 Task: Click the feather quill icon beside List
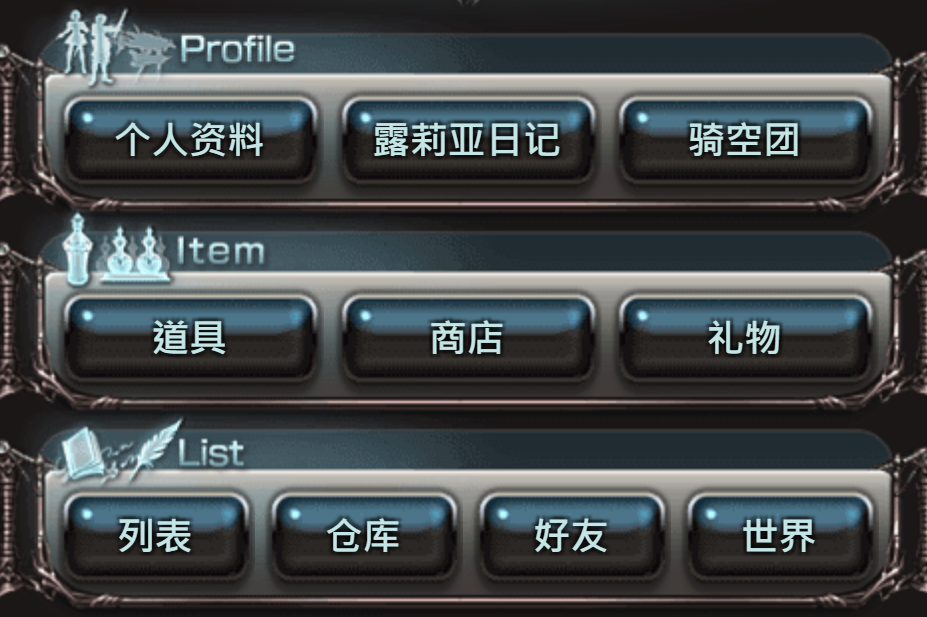[156, 447]
